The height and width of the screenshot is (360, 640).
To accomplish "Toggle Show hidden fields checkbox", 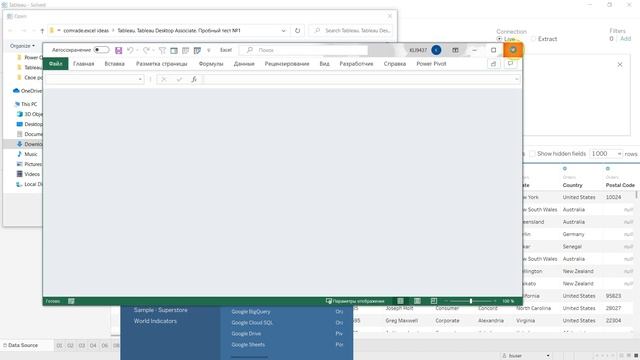I will [532, 153].
